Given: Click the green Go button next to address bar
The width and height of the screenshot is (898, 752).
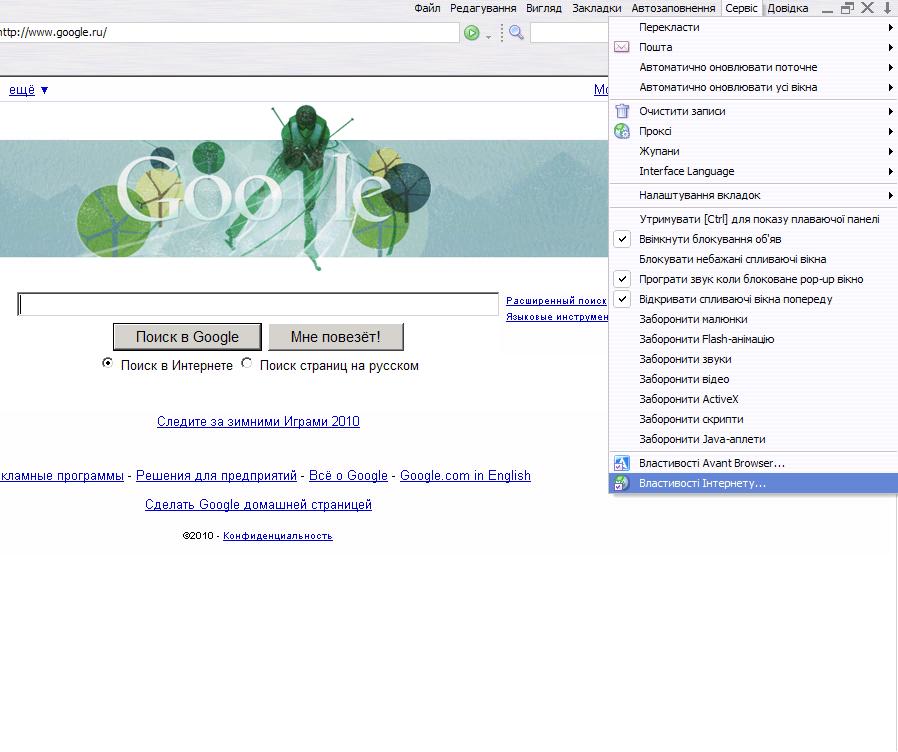Looking at the screenshot, I should pos(471,33).
